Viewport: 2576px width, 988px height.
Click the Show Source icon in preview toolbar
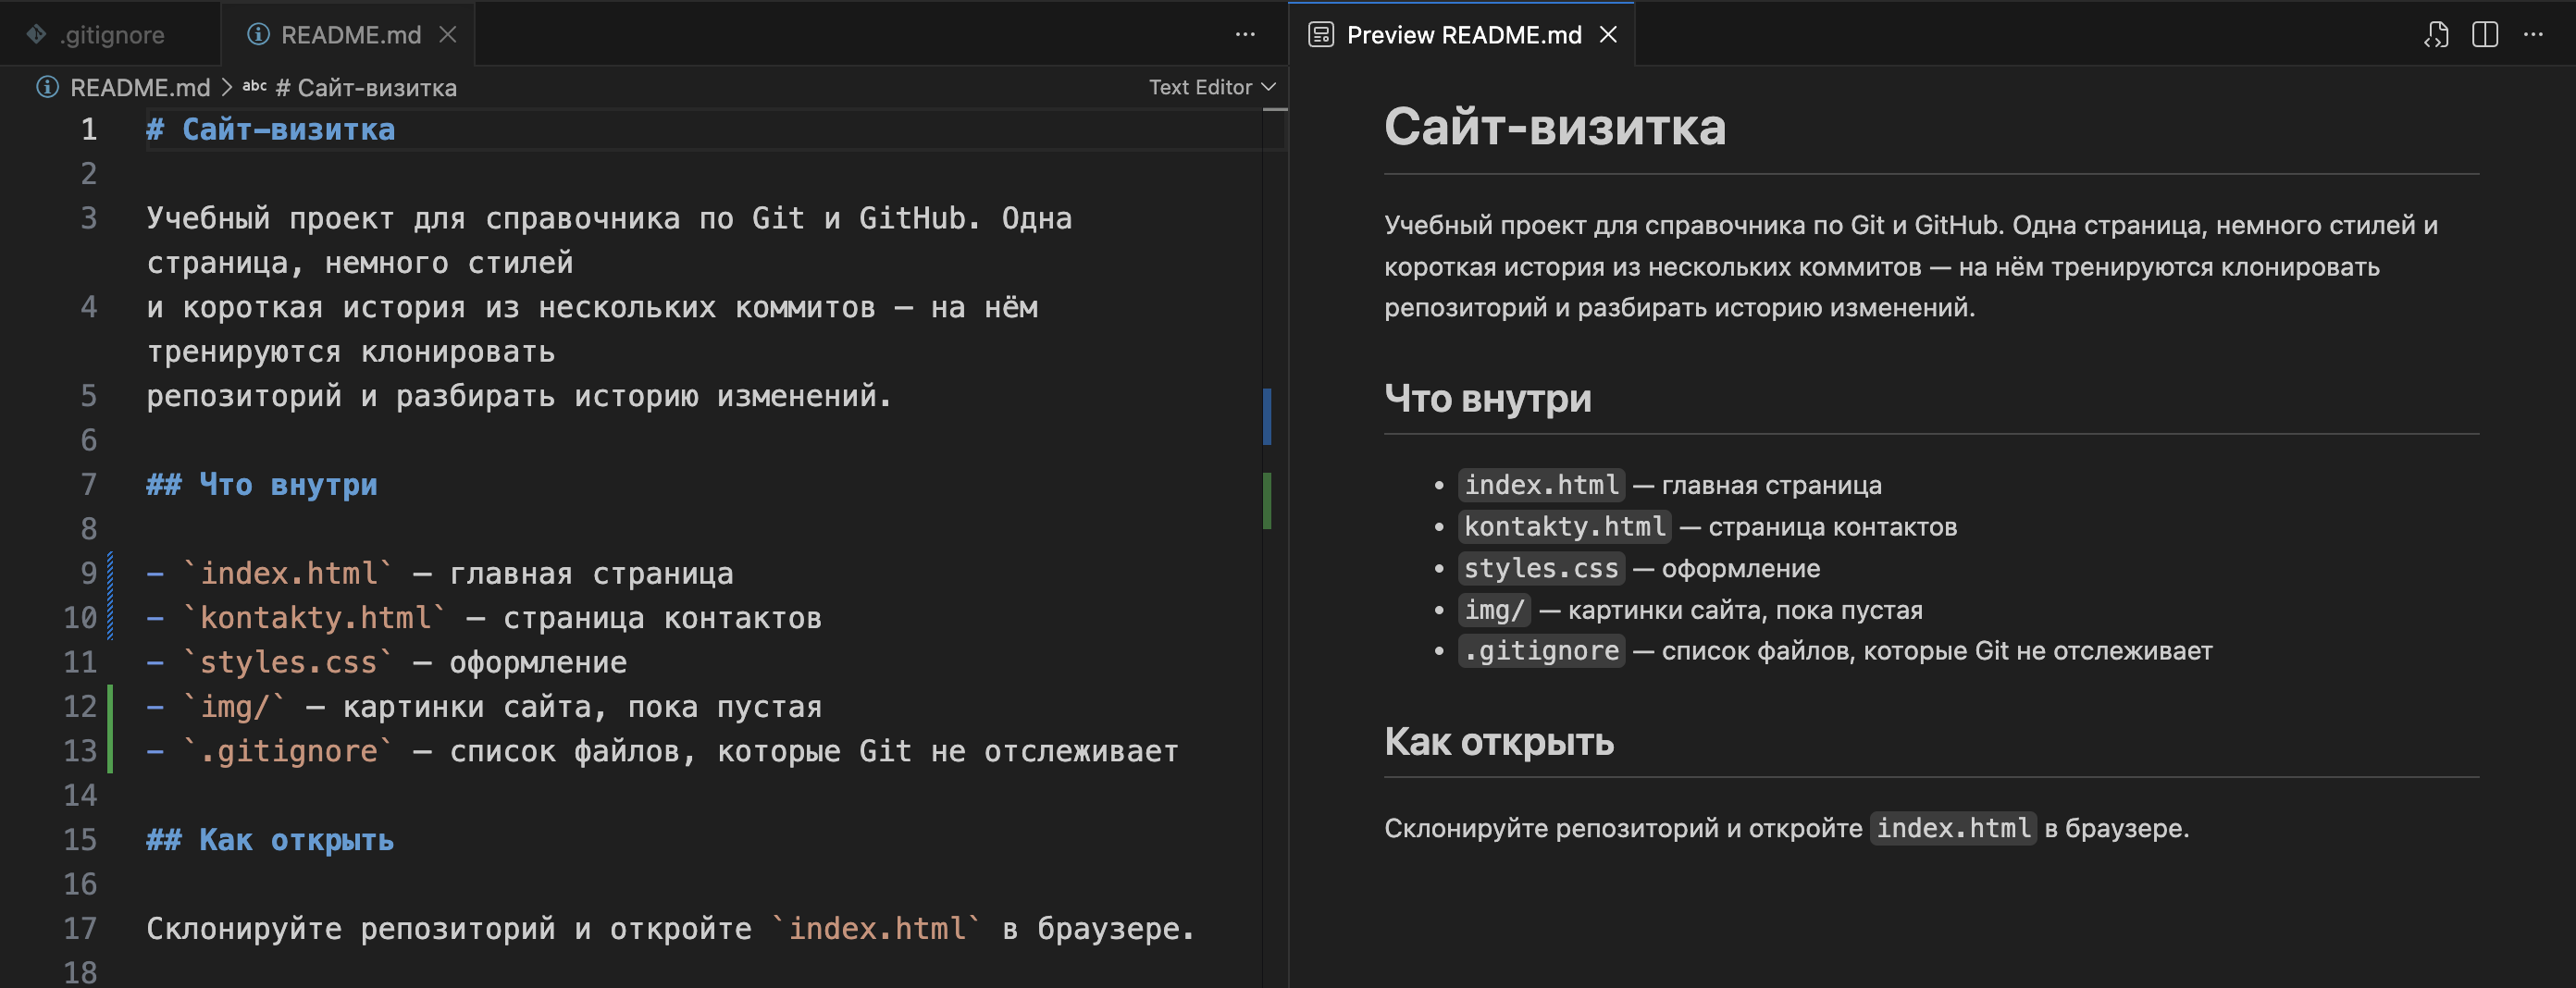(x=2436, y=35)
